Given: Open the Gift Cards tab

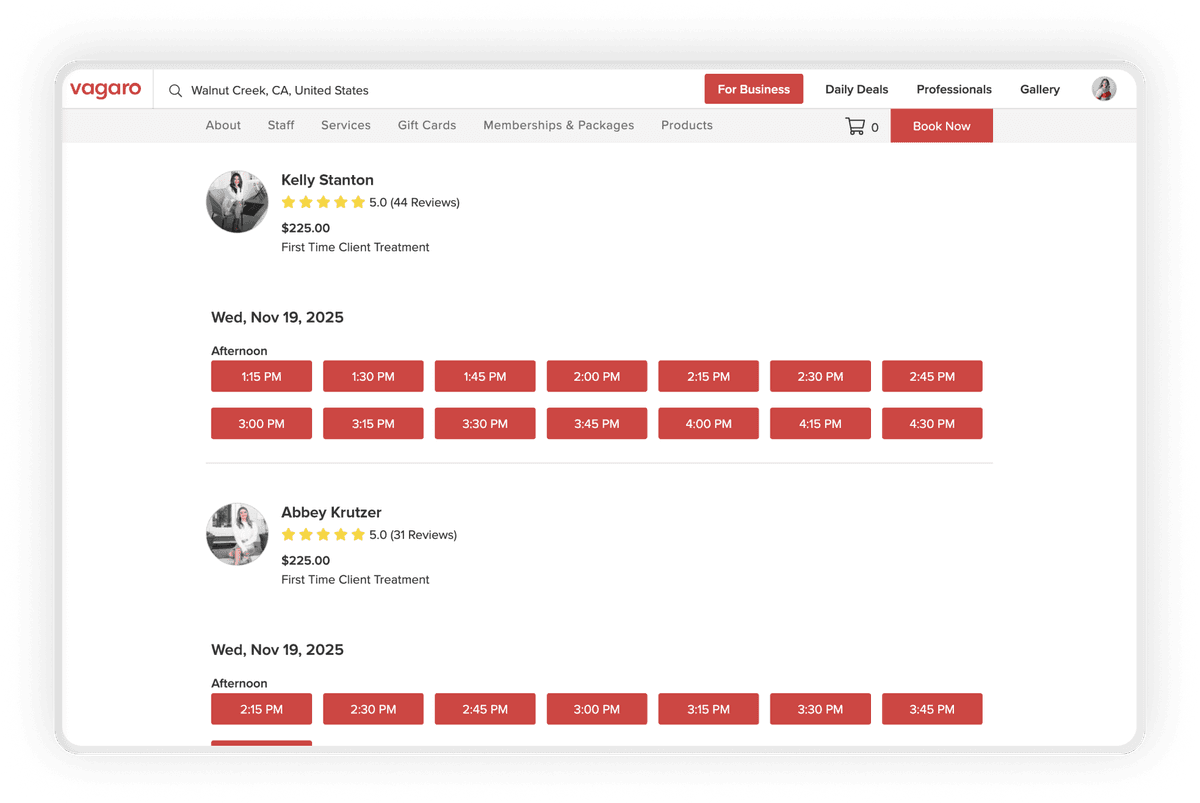Looking at the screenshot, I should [427, 125].
